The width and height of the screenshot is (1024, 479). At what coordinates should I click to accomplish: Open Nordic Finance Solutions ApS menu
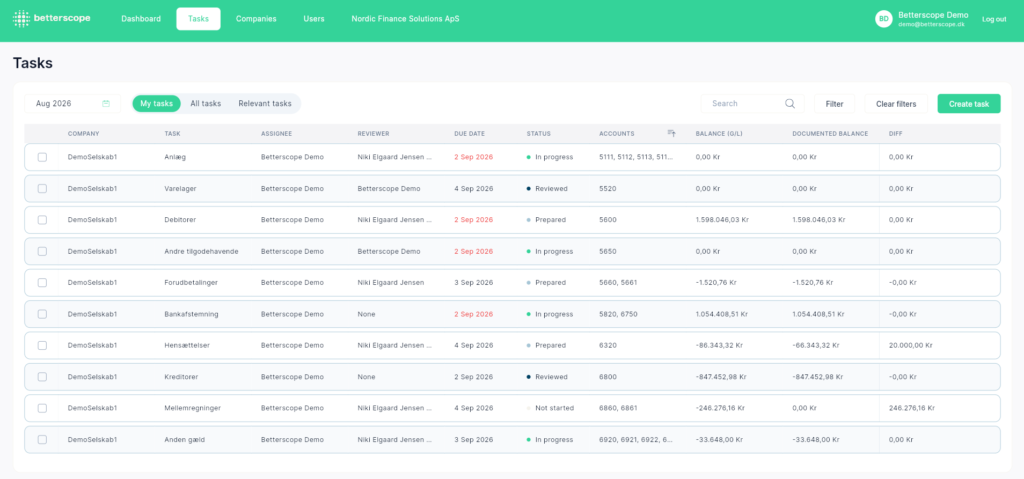405,19
